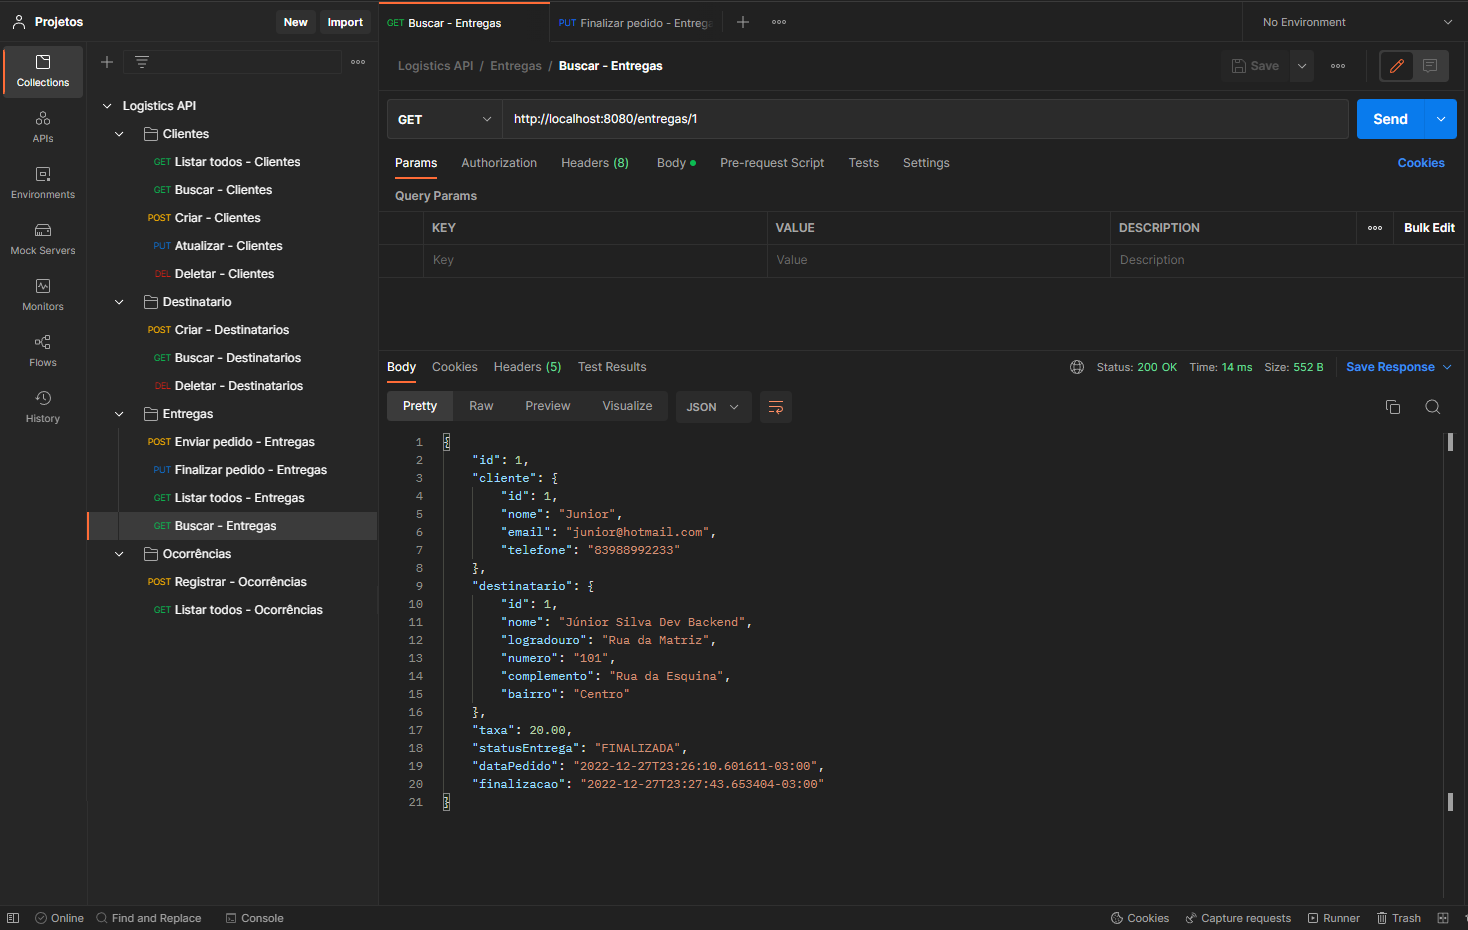Open the HTTP method GET dropdown

pyautogui.click(x=445, y=119)
